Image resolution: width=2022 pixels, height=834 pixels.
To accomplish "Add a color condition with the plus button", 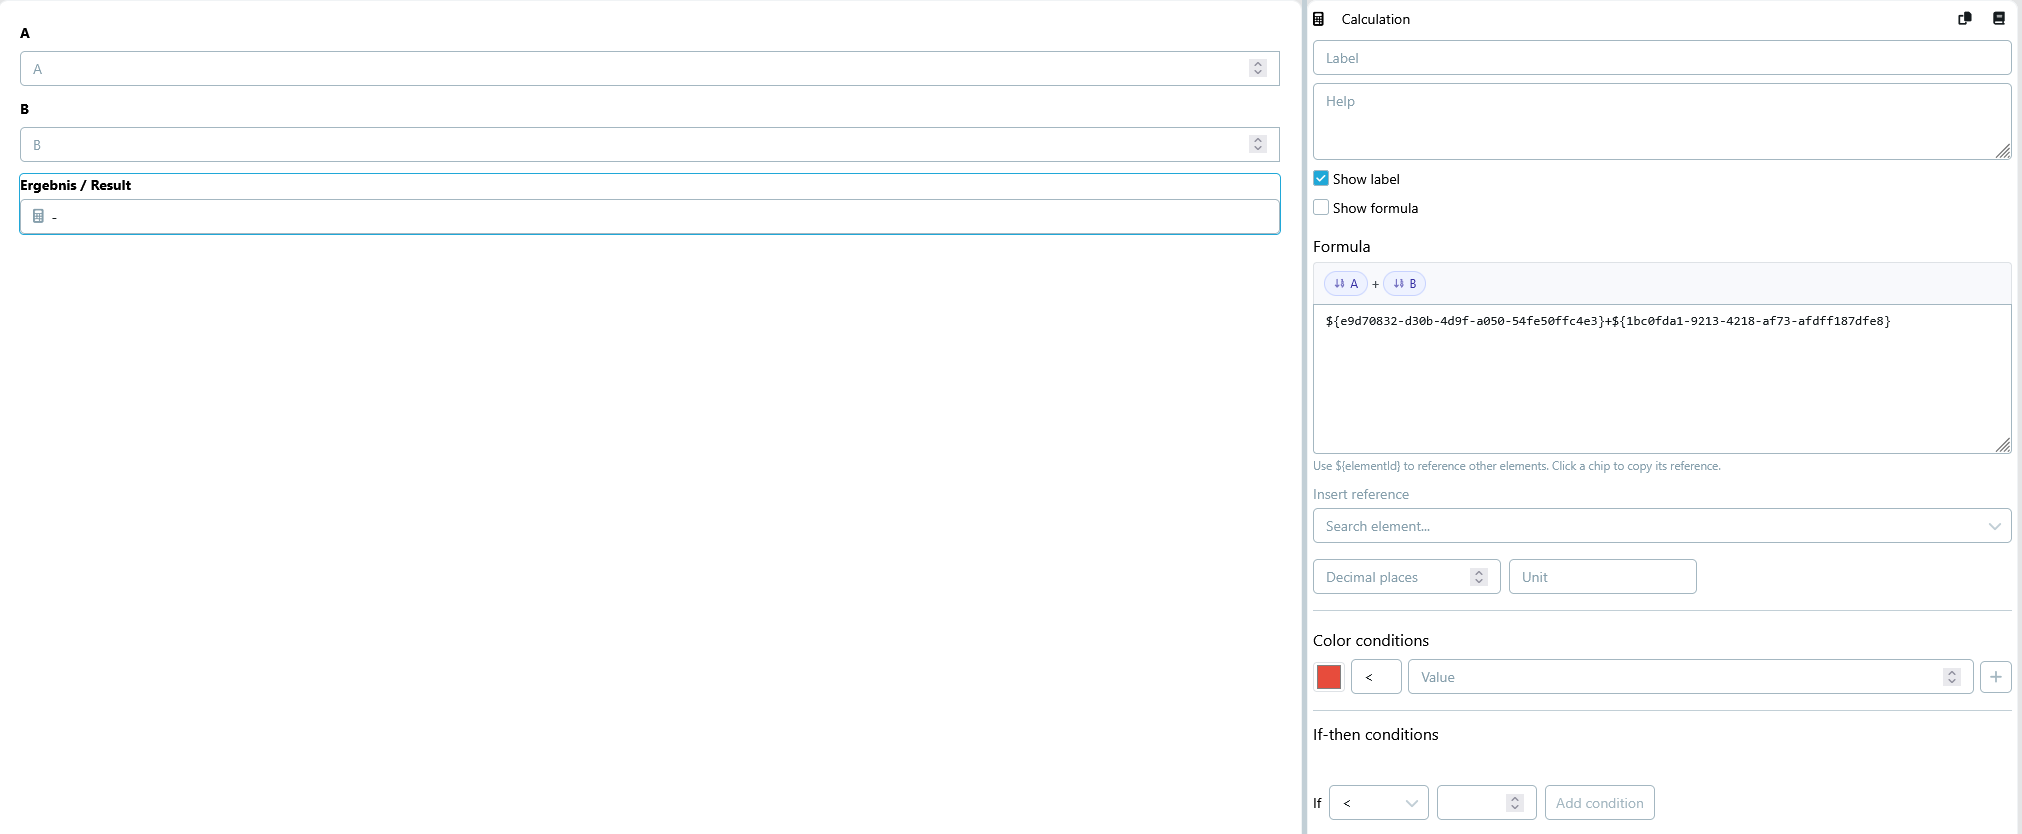I will pos(1995,677).
